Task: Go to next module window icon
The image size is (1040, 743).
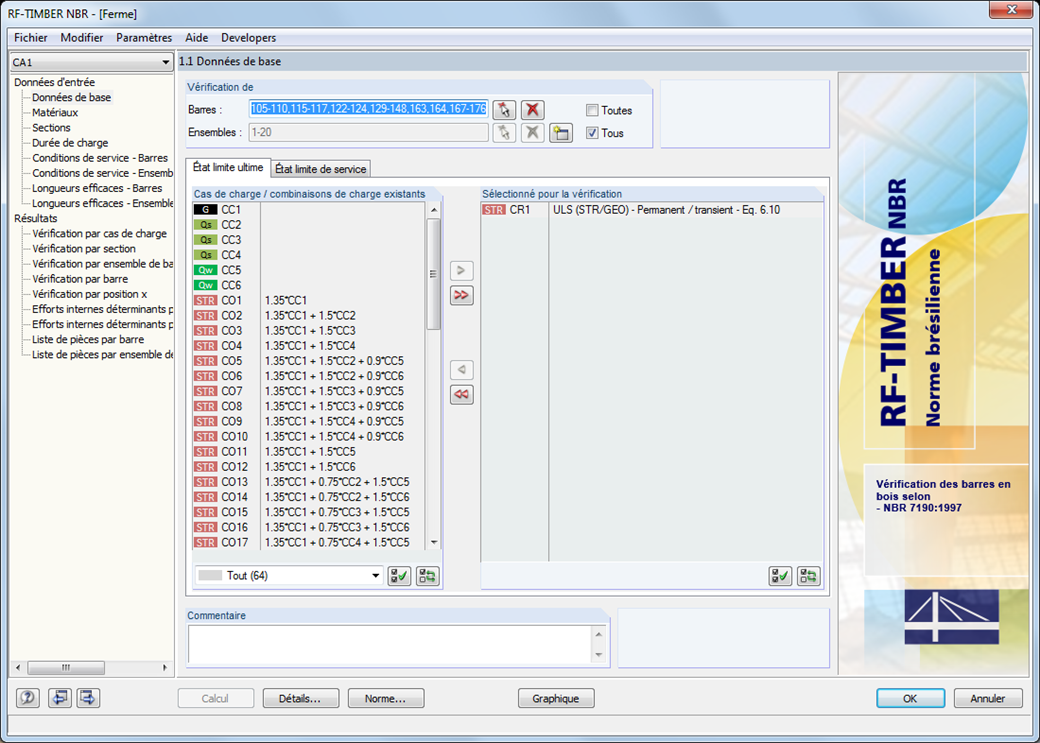Action: tap(88, 698)
